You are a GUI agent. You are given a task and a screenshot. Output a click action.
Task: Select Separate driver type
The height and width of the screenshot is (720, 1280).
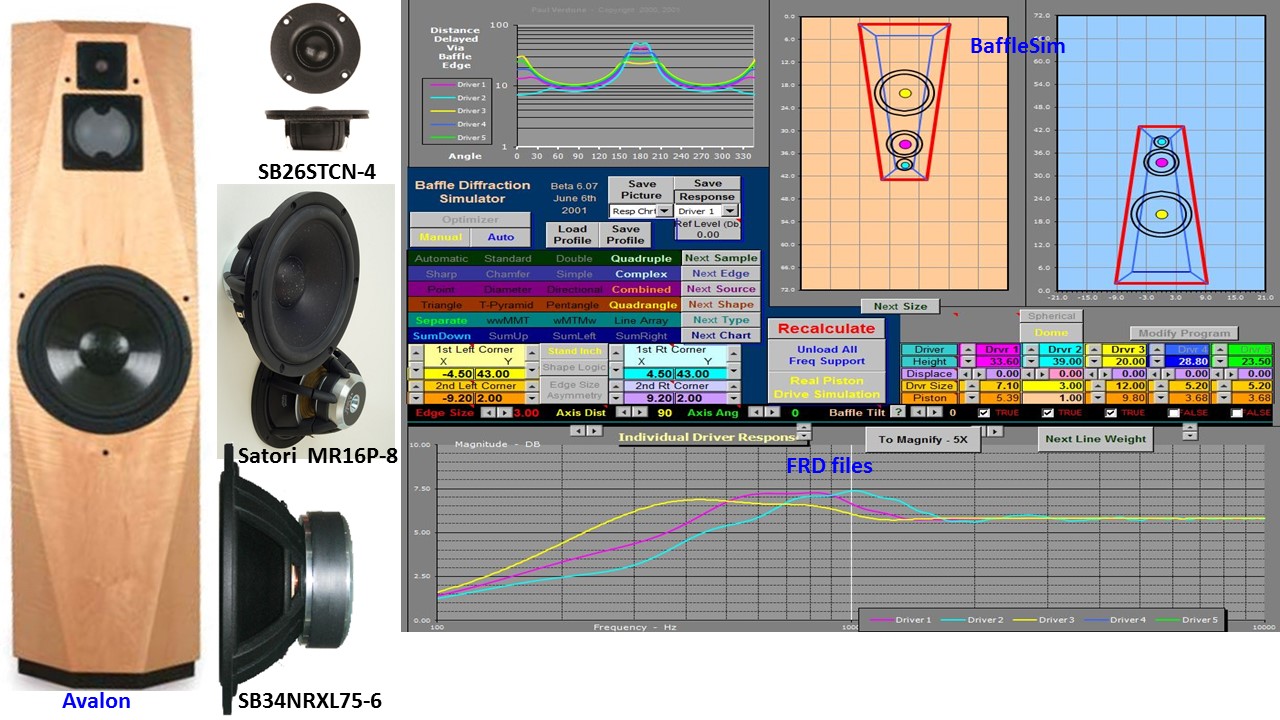(441, 320)
